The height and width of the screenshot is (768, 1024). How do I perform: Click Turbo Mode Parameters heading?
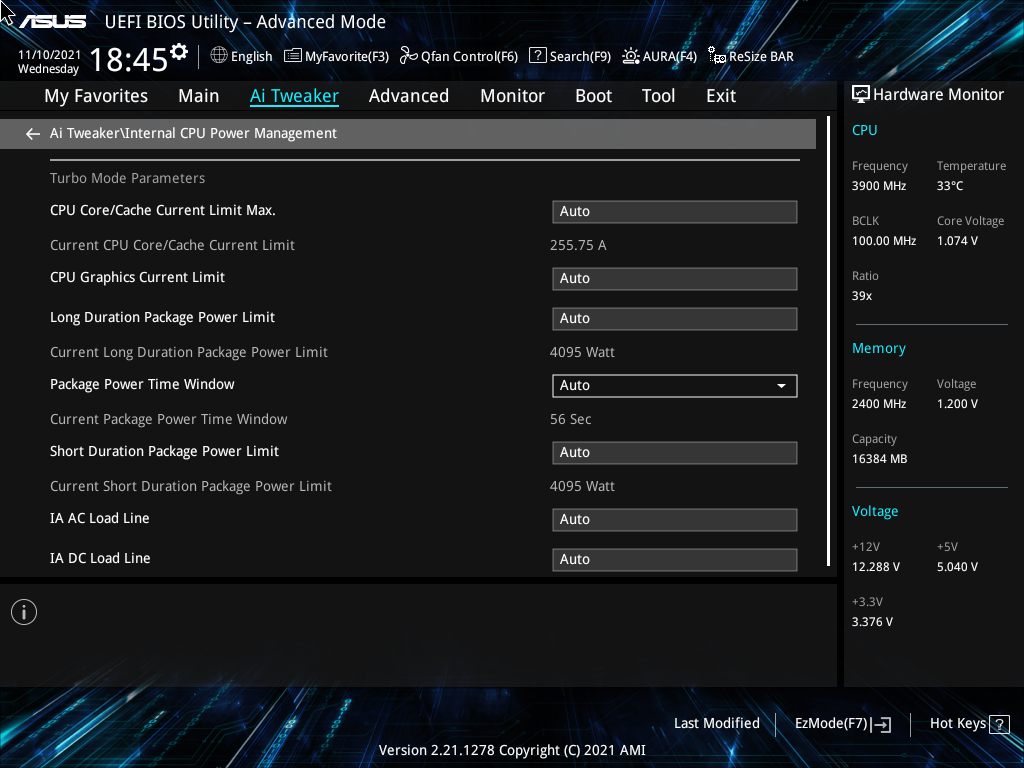click(x=127, y=178)
